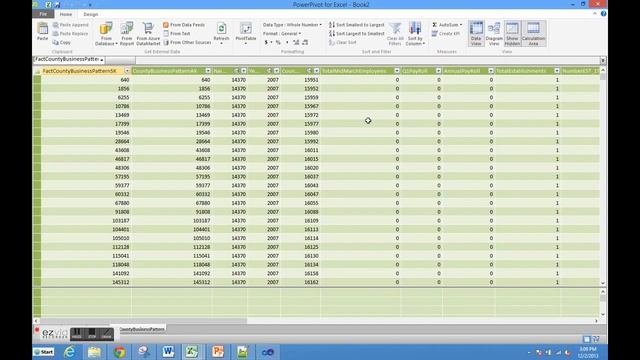Open the From Database import menu
This screenshot has width=640, height=360.
coord(106,34)
